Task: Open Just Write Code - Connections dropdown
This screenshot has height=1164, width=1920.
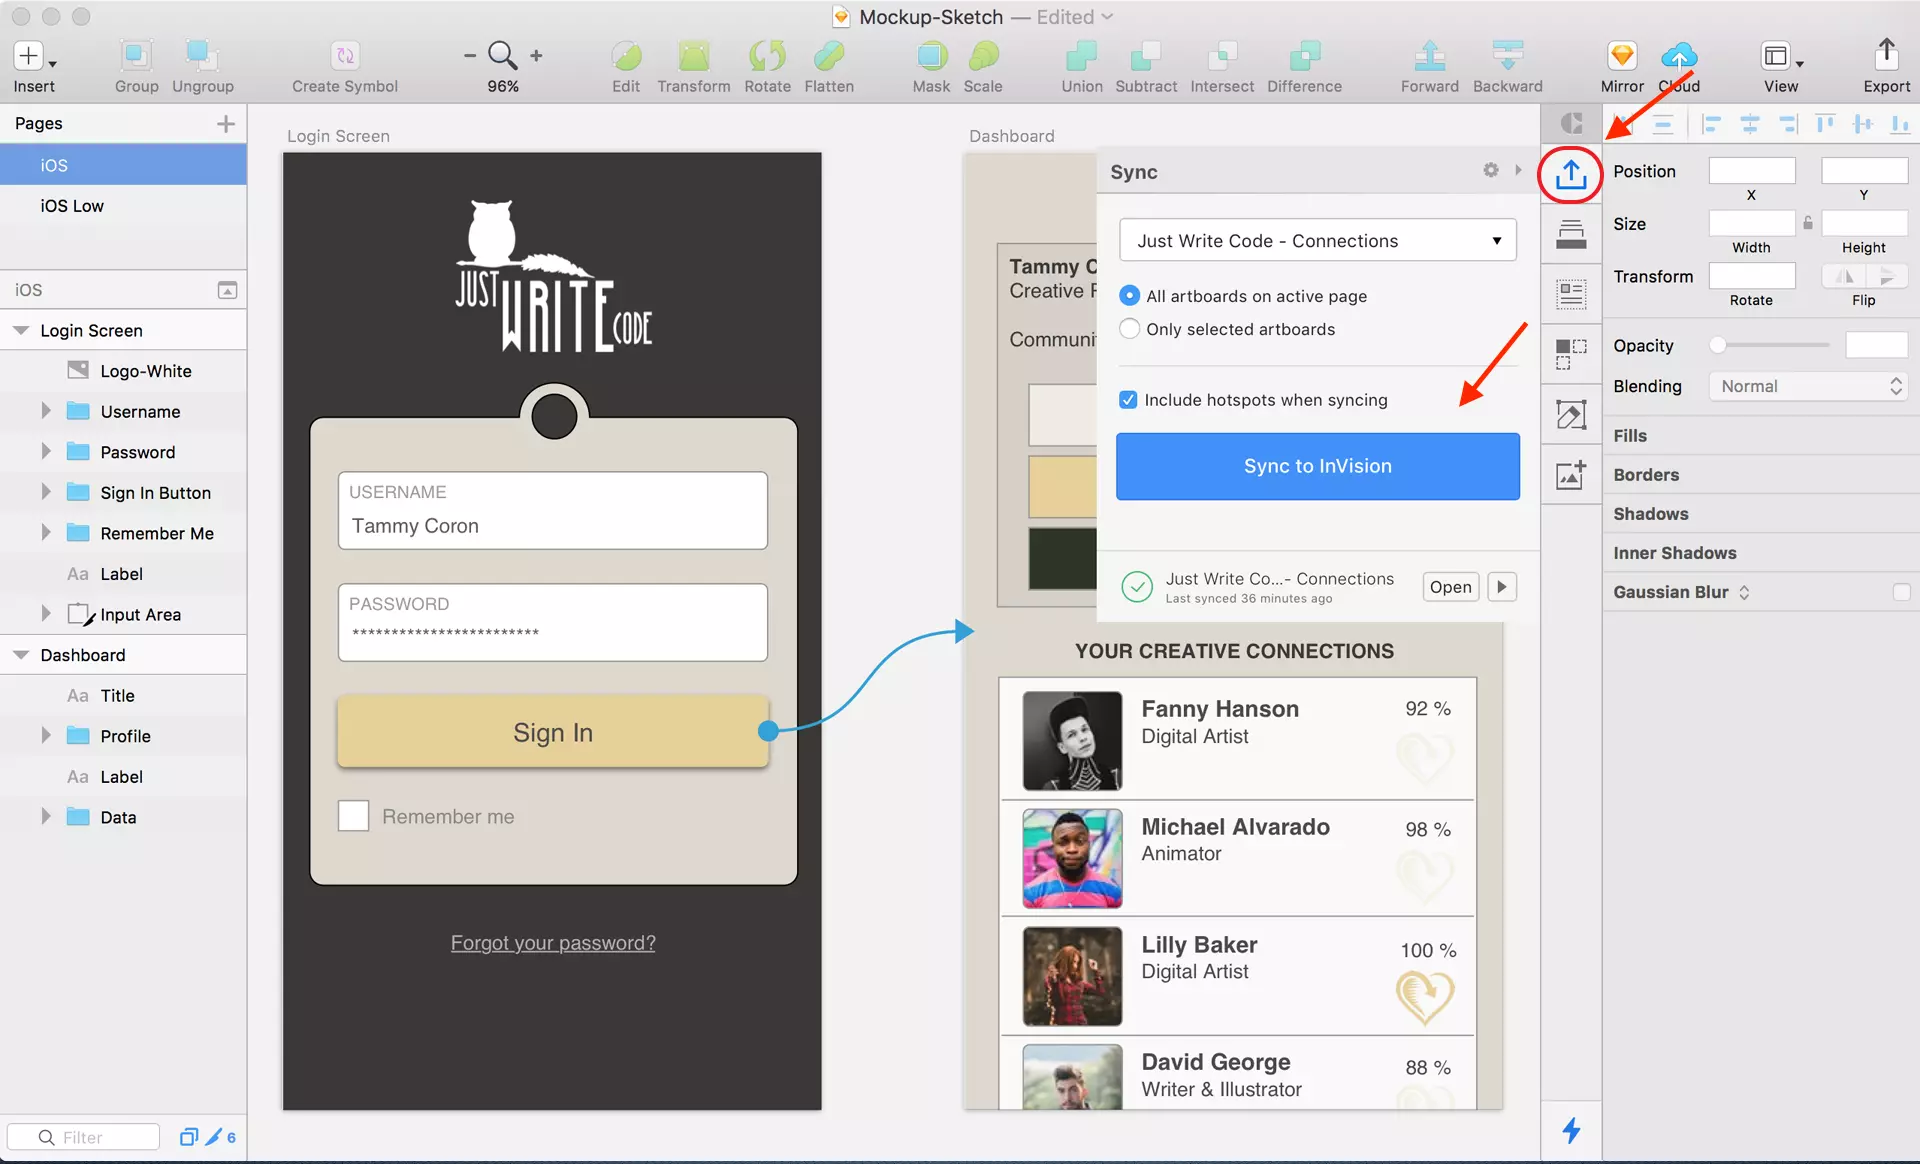Action: point(1317,241)
